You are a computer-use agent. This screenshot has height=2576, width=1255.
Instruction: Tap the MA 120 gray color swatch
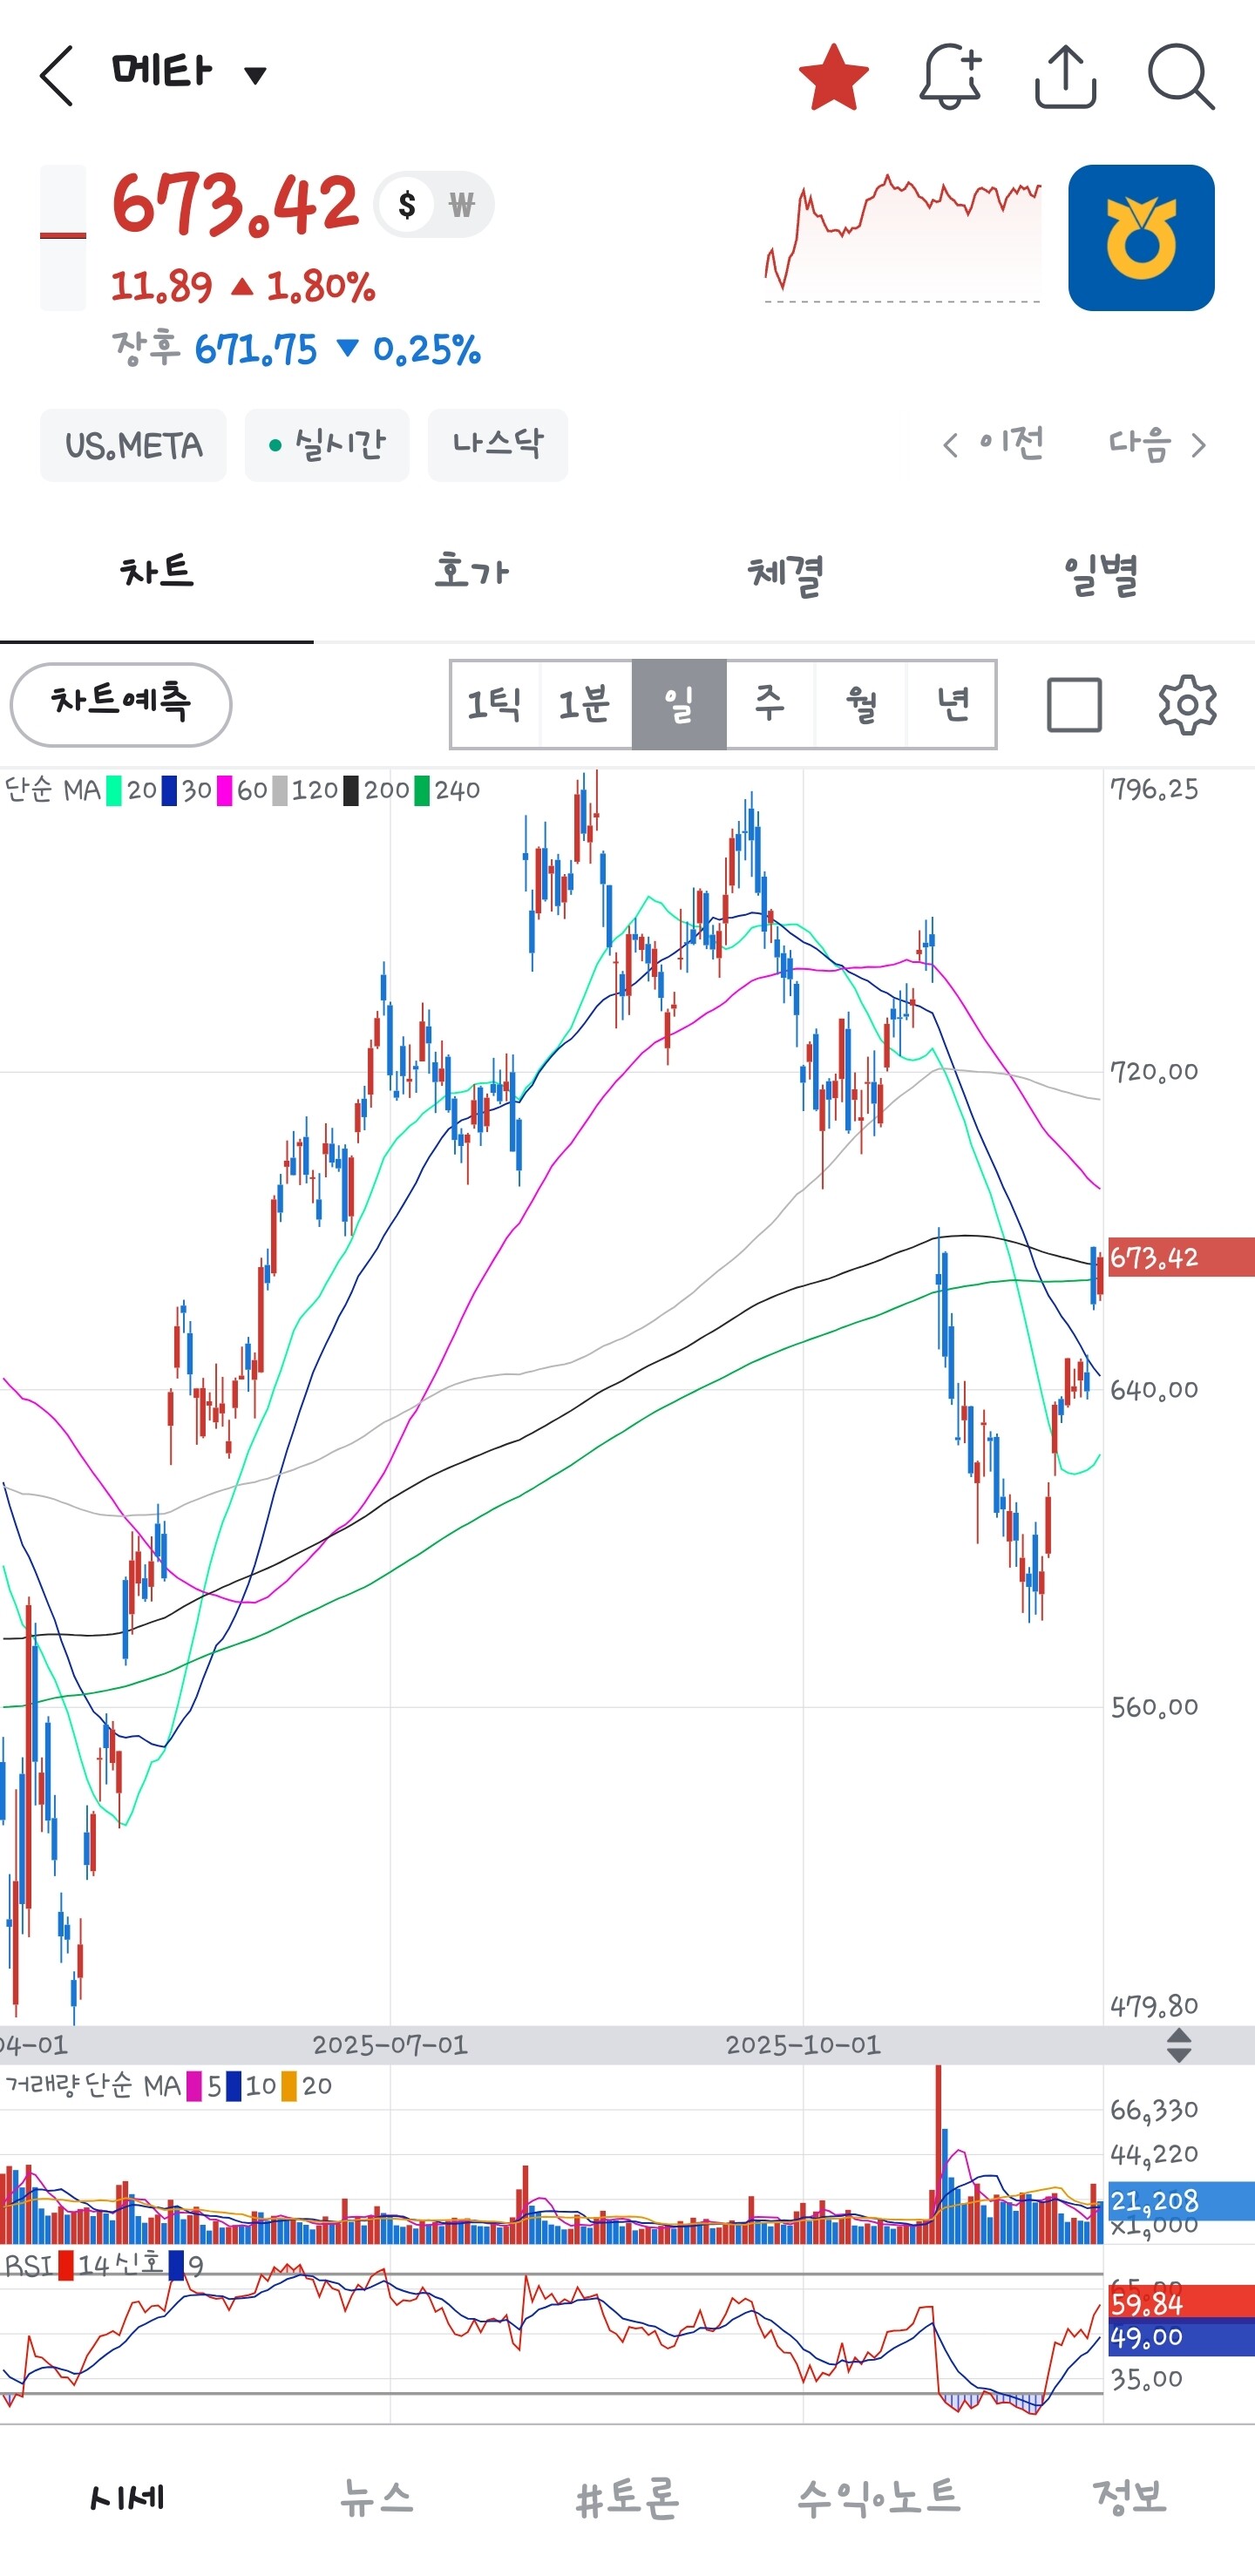coord(280,791)
